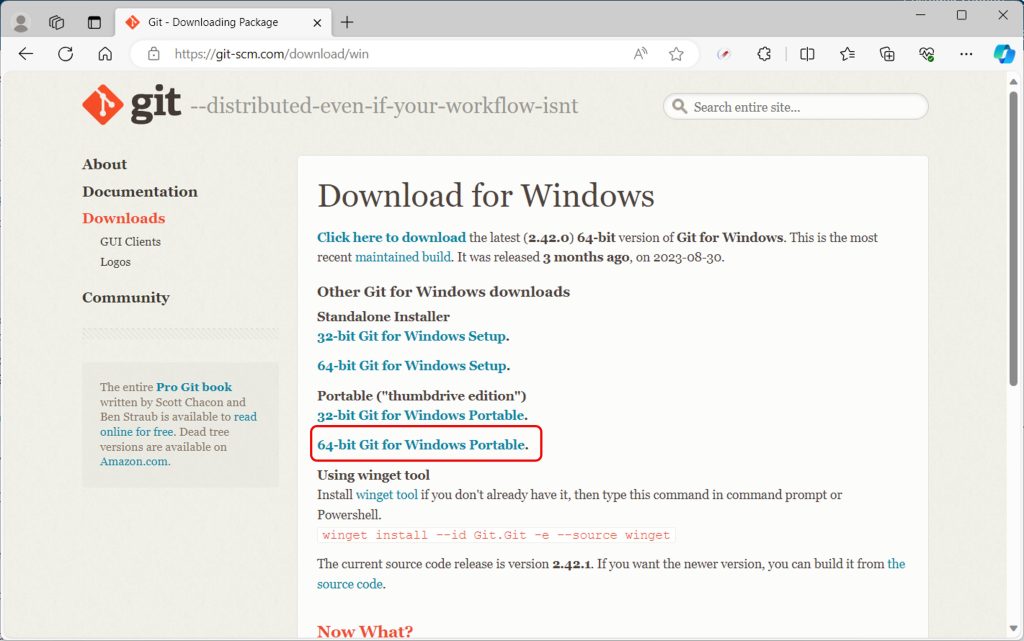Open the Collections icon in toolbar
The height and width of the screenshot is (641, 1024).
coord(887,54)
